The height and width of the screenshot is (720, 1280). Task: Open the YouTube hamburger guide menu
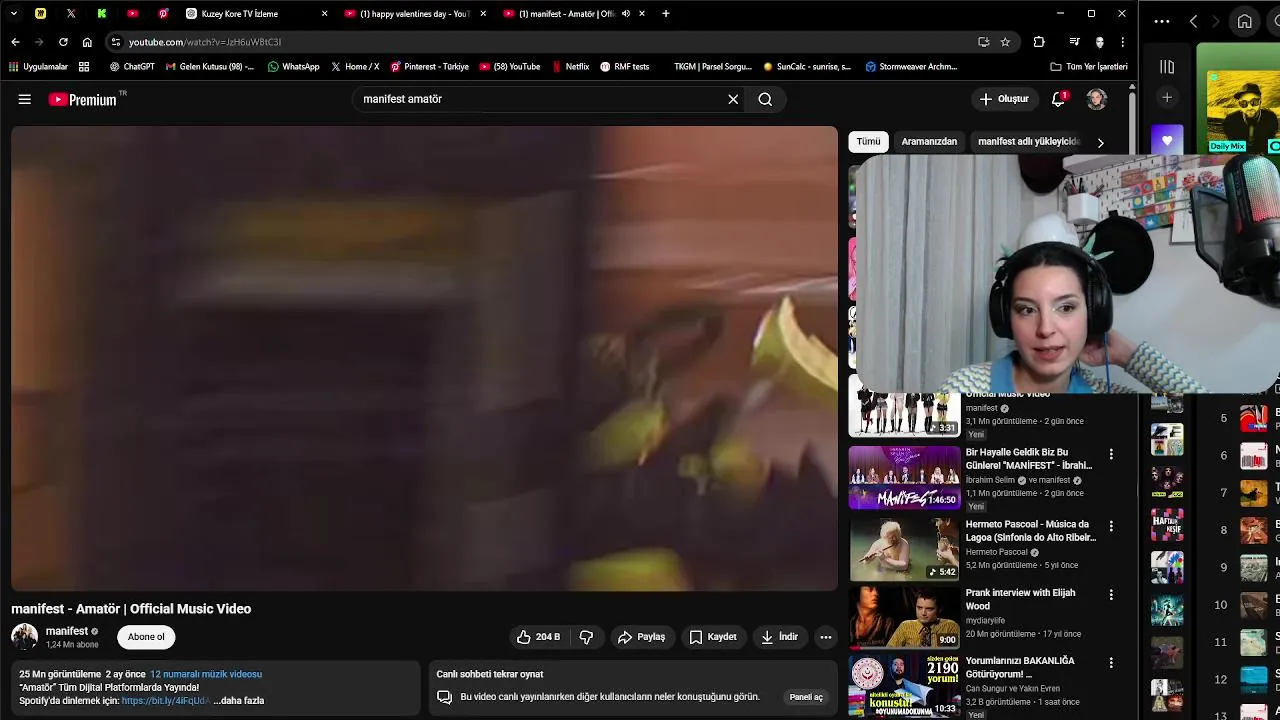[24, 99]
